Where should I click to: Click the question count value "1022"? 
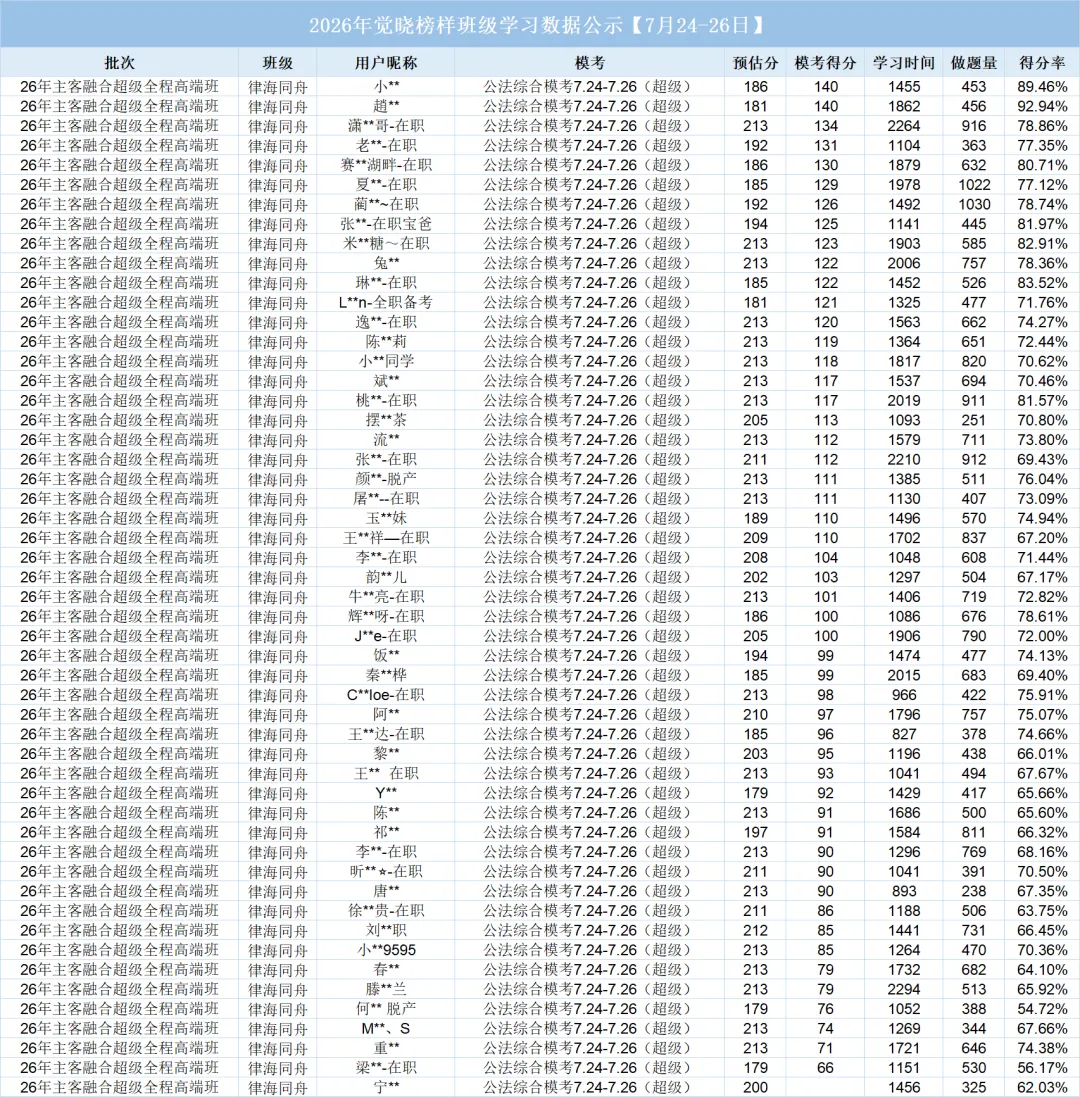pos(974,185)
